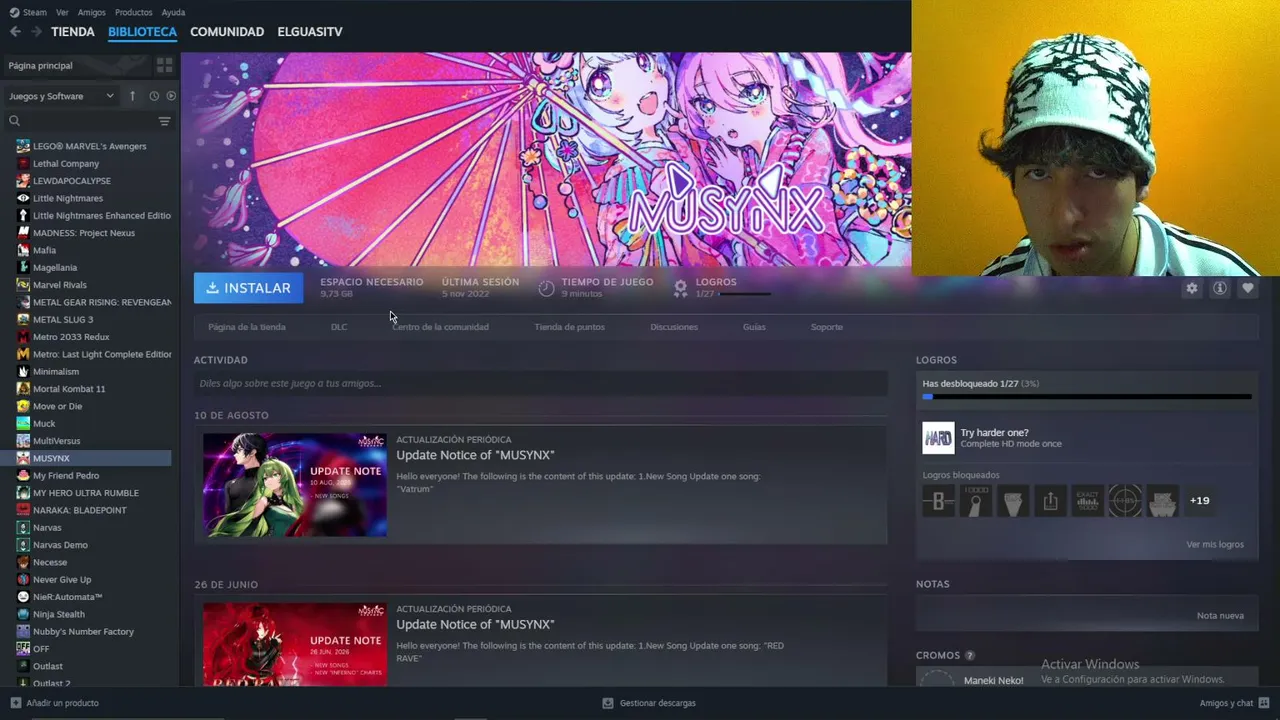Open the 10 Aug update note thumbnail
Viewport: 1280px width, 720px height.
(295, 484)
